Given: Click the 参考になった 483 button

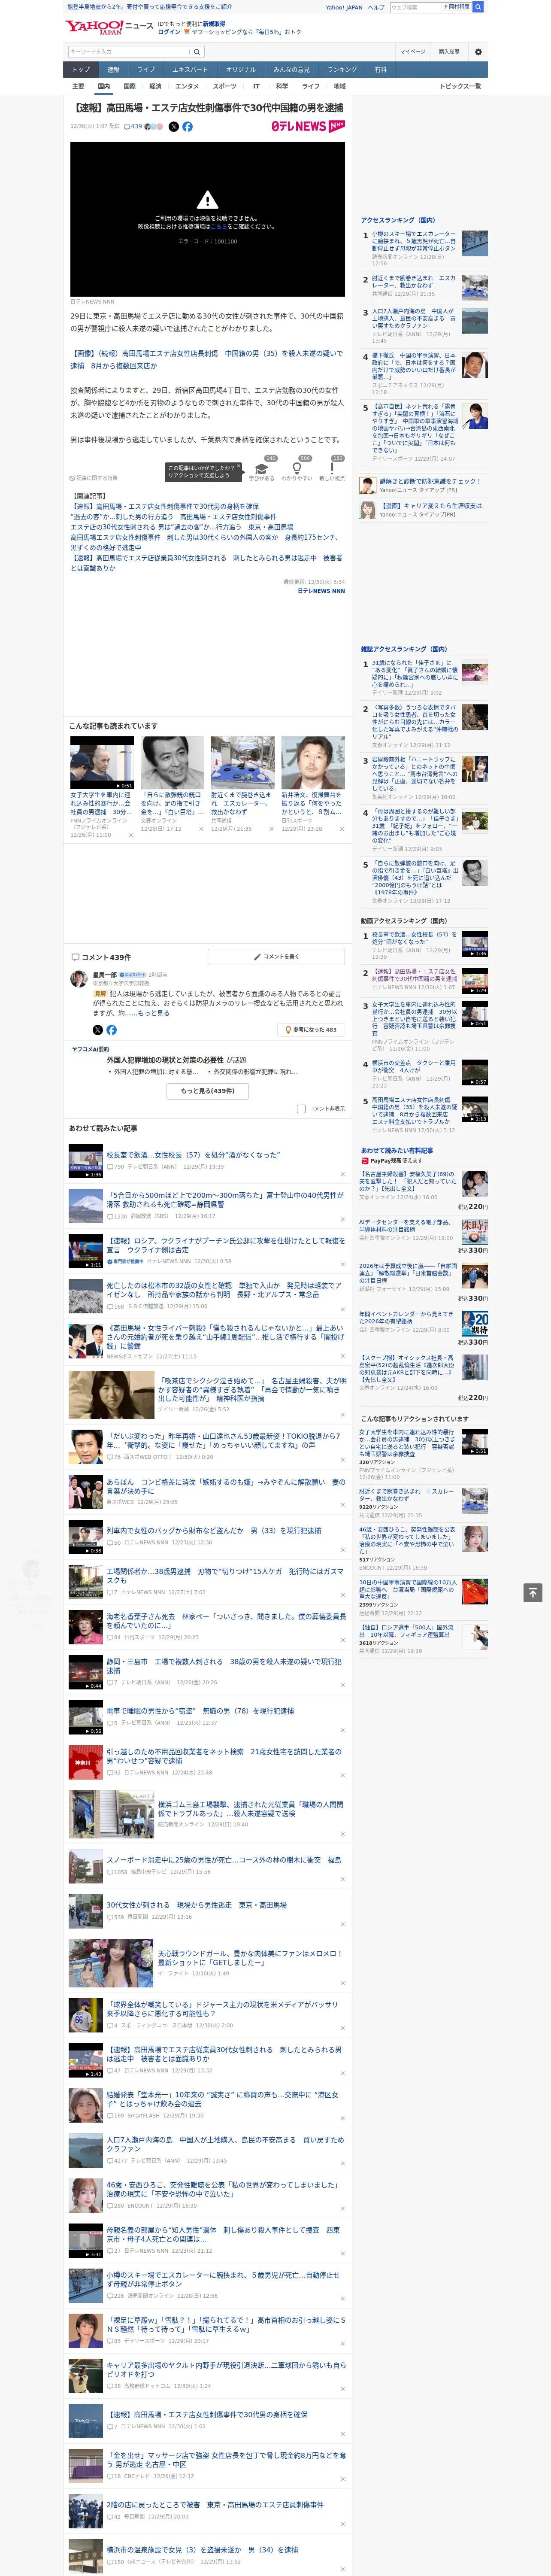Looking at the screenshot, I should point(312,1029).
